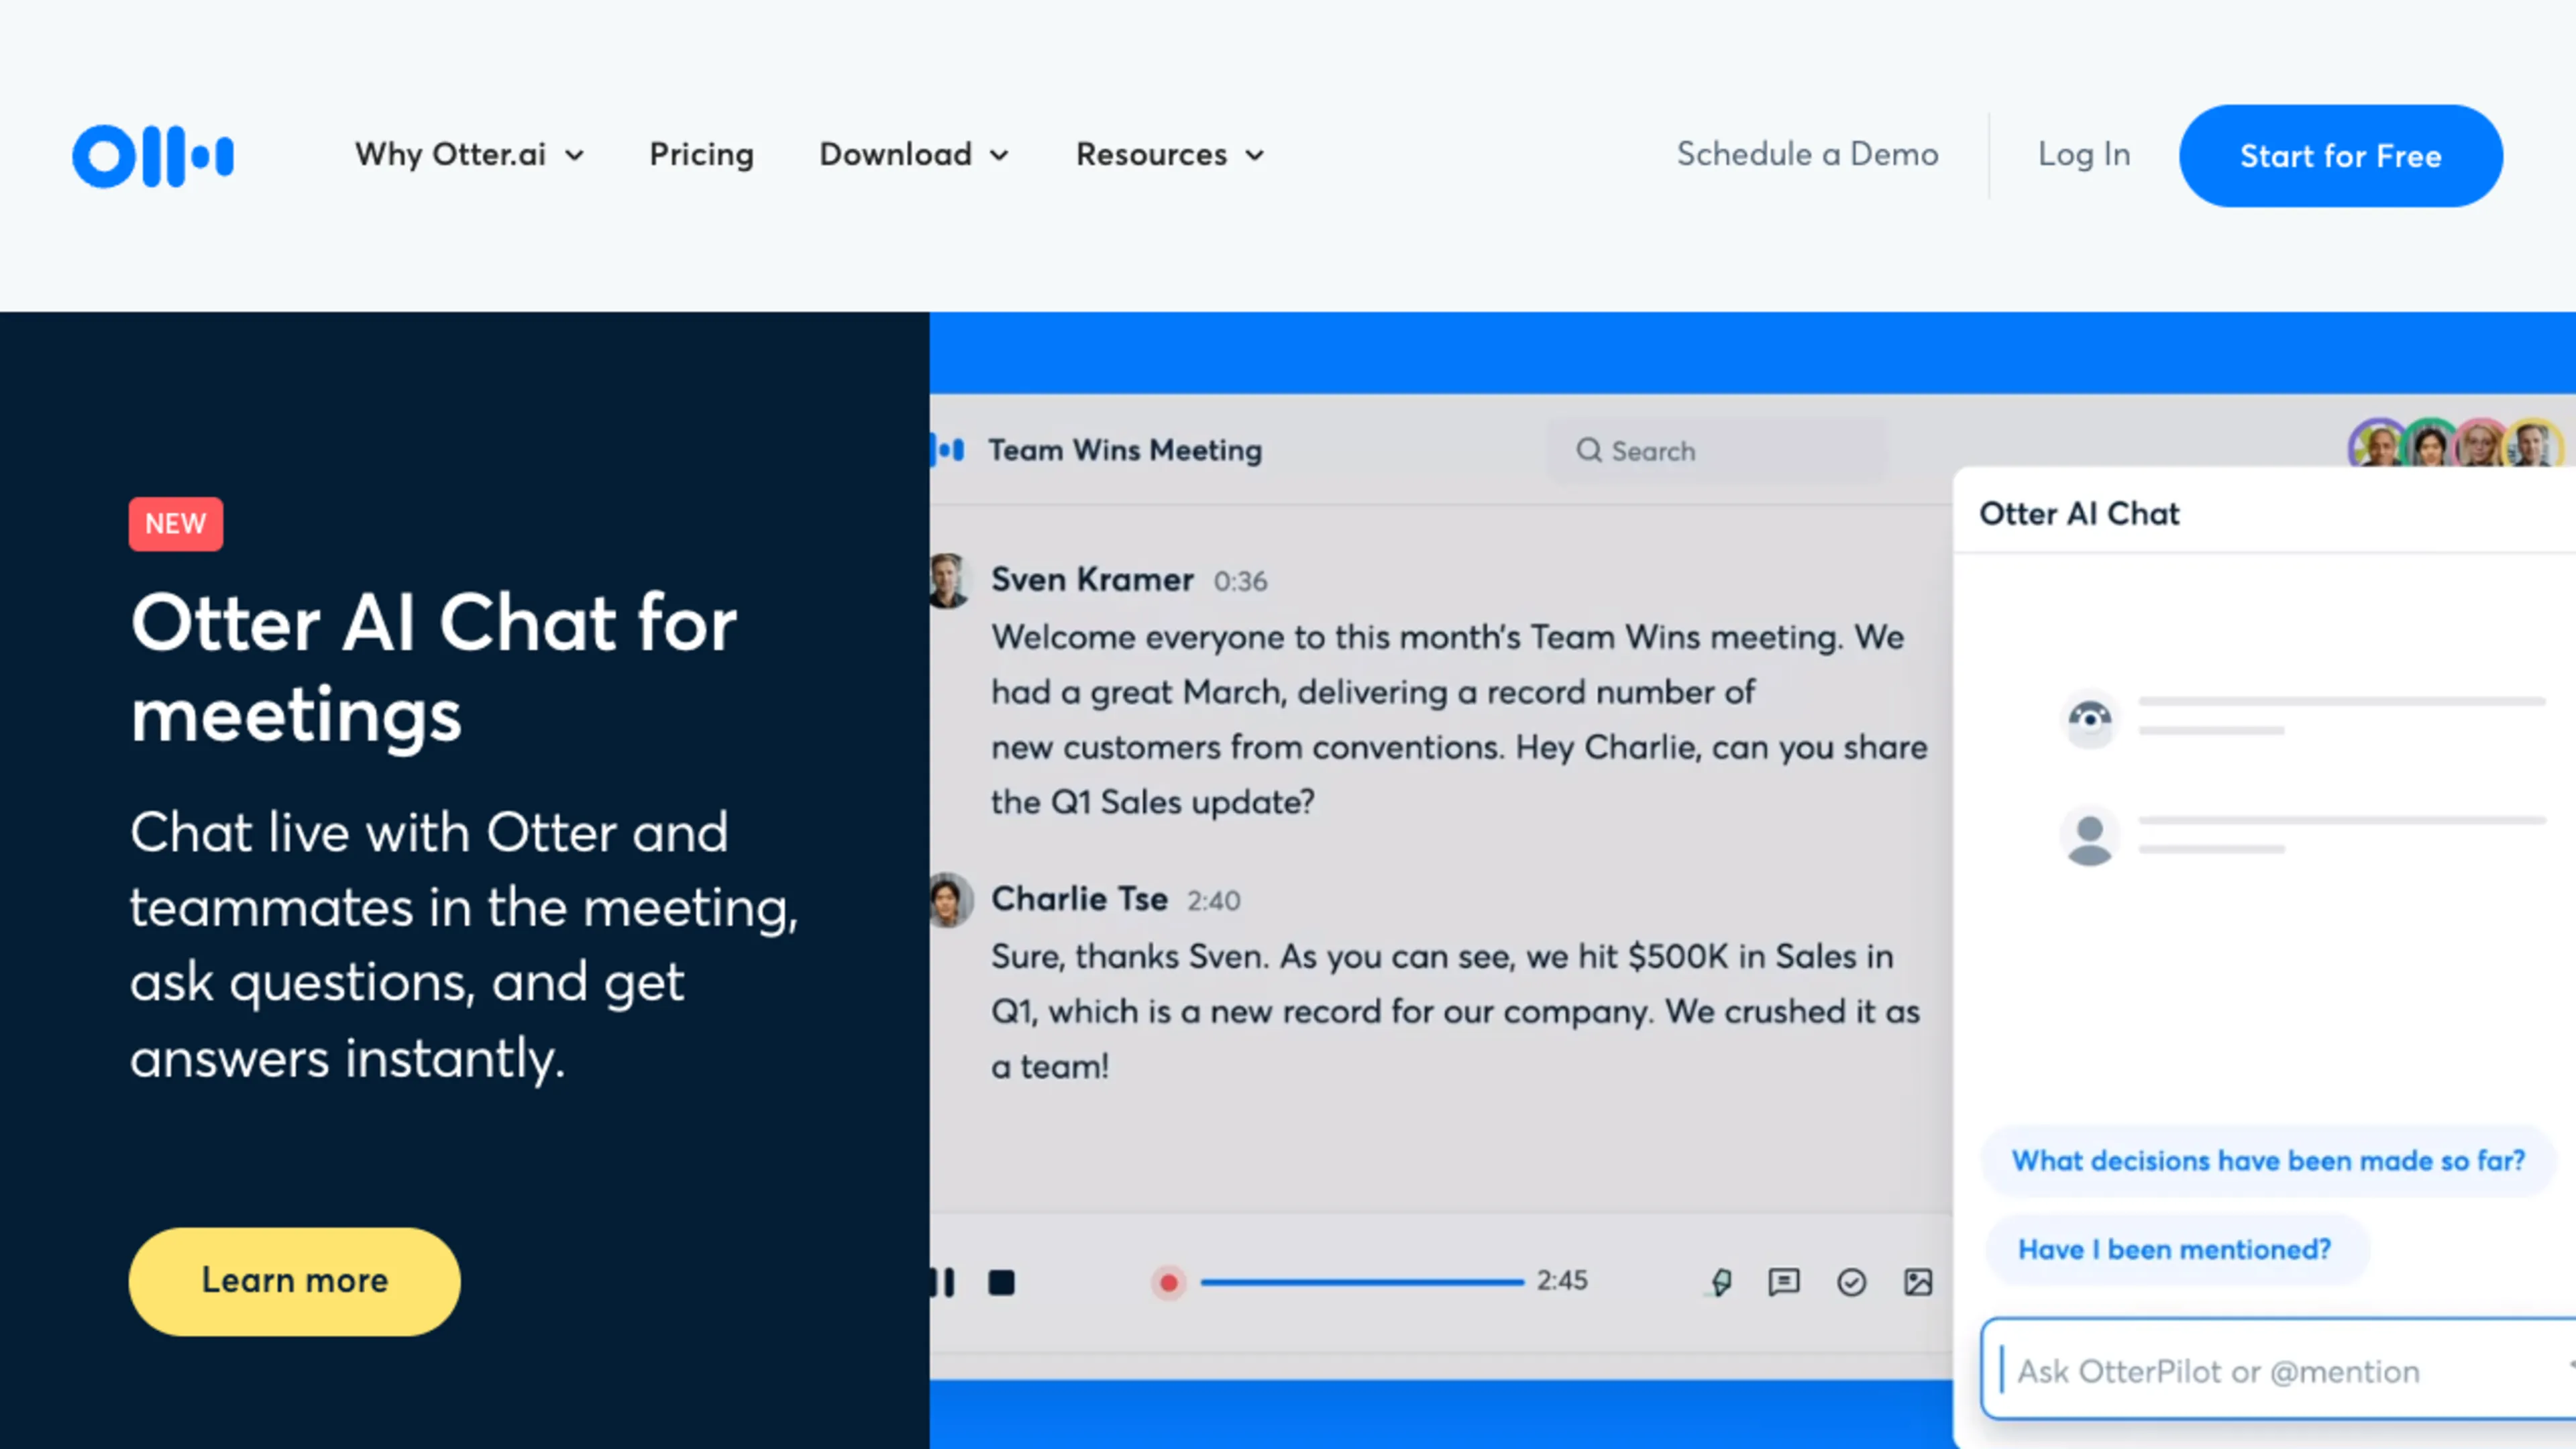
Task: Click the blue playback progress bar
Action: point(1362,1282)
